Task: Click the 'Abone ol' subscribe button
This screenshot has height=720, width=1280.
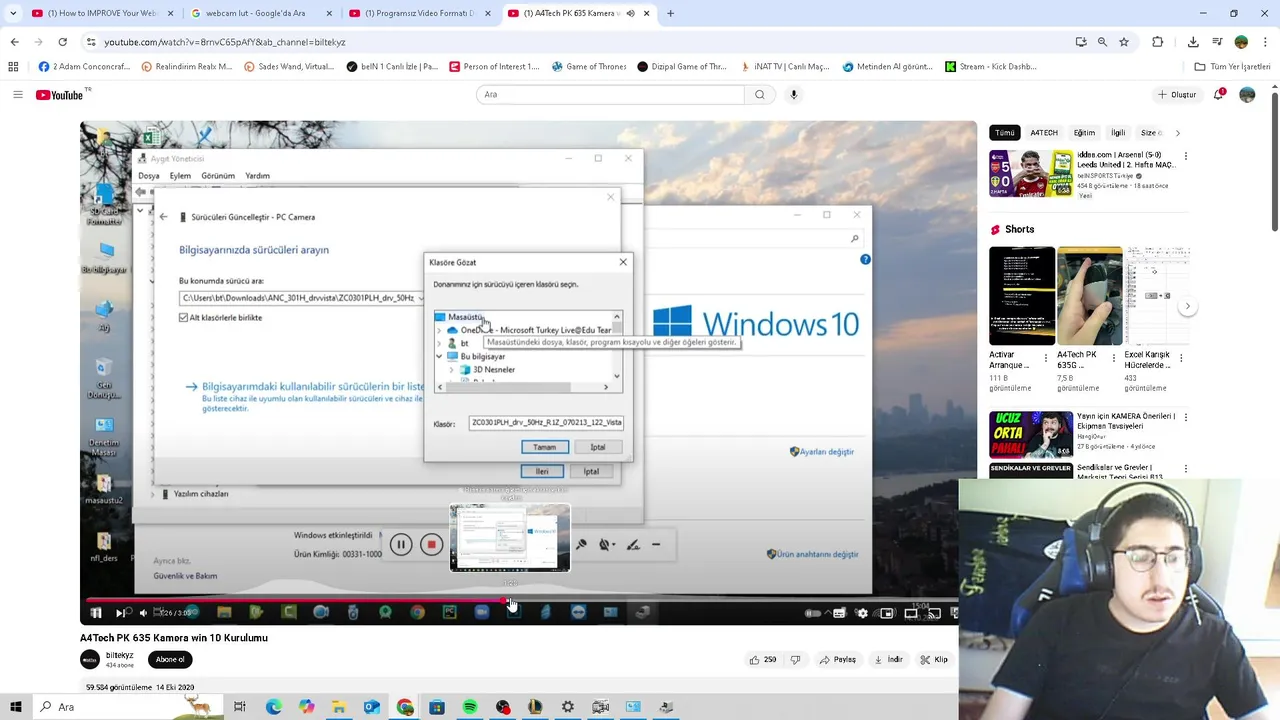Action: tap(170, 660)
